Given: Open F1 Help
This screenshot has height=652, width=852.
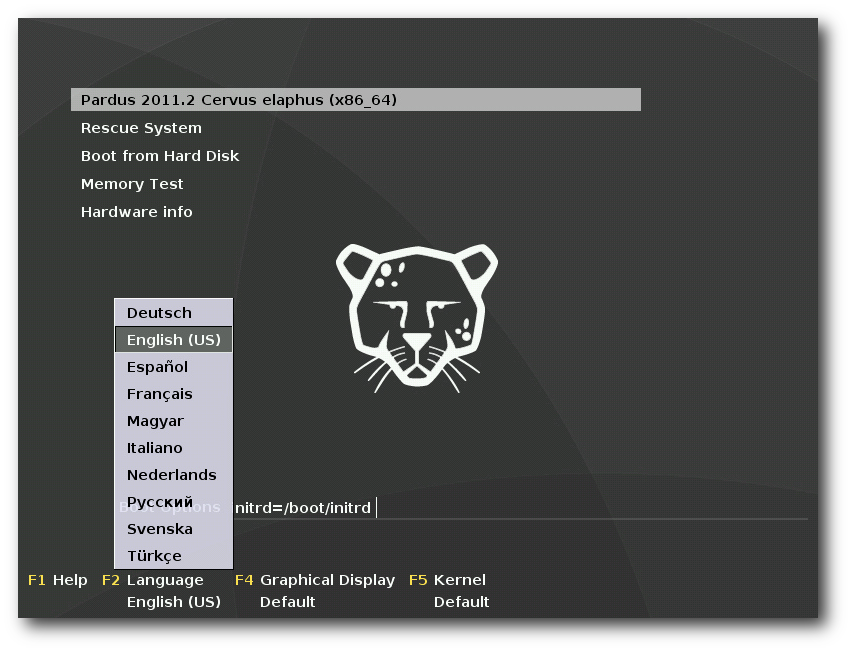Looking at the screenshot, I should click(58, 580).
